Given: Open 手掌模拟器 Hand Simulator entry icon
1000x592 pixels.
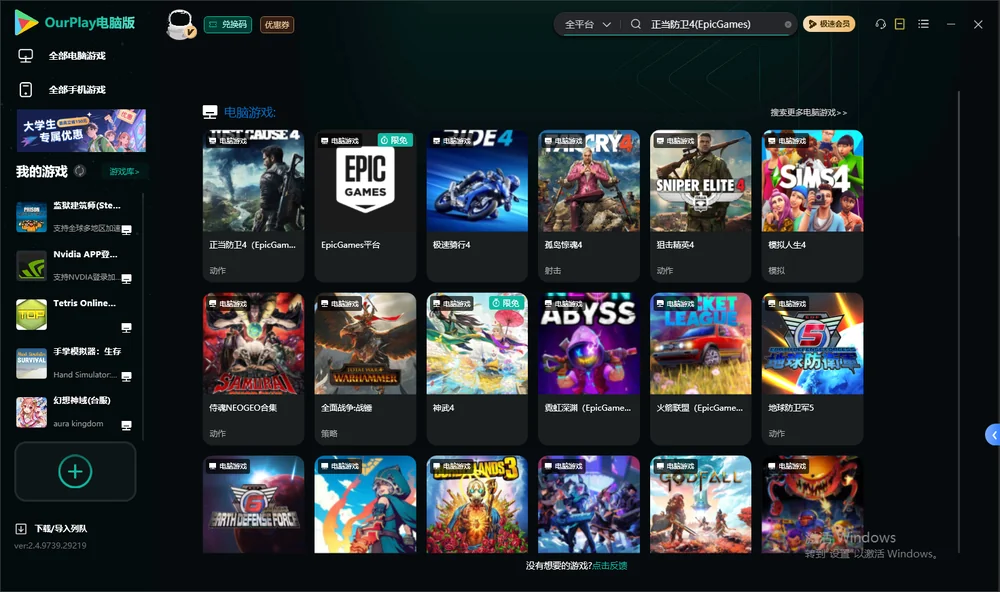Looking at the screenshot, I should coord(31,363).
